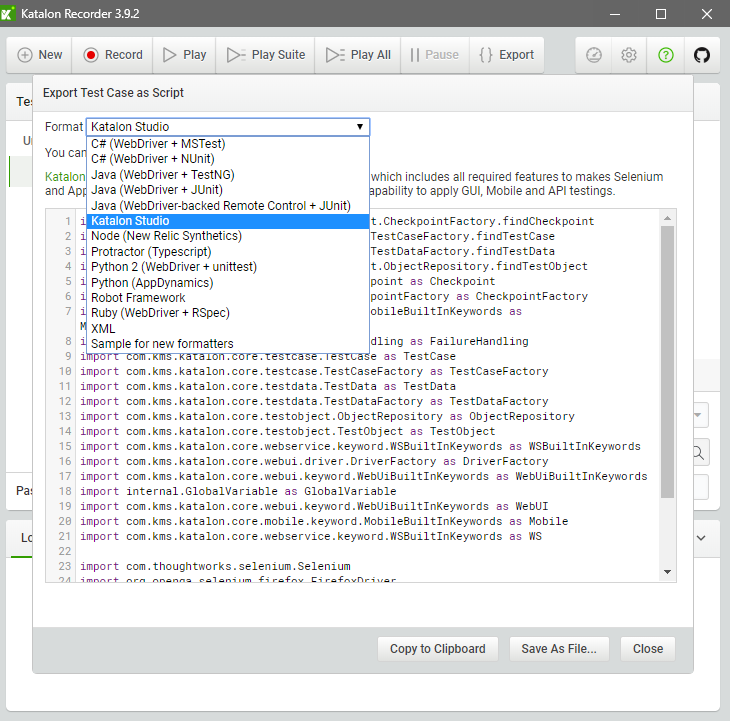Click code line 23 import com.thoughtworks.selenium.Selenium
730x721 pixels.
pos(215,566)
